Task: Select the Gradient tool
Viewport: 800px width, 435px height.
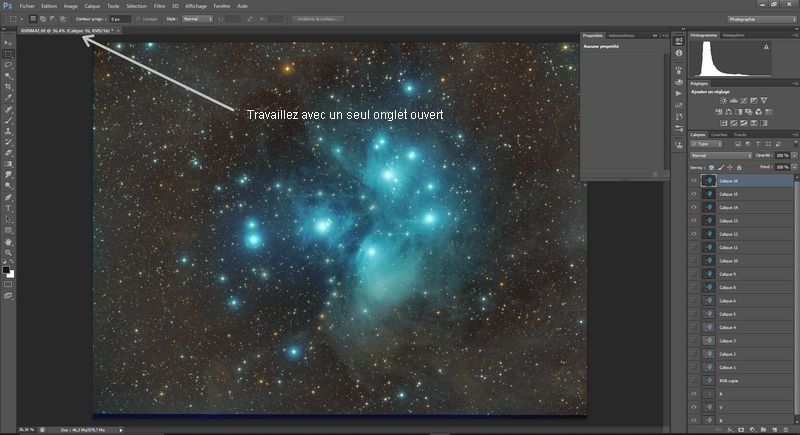Action: coord(8,164)
